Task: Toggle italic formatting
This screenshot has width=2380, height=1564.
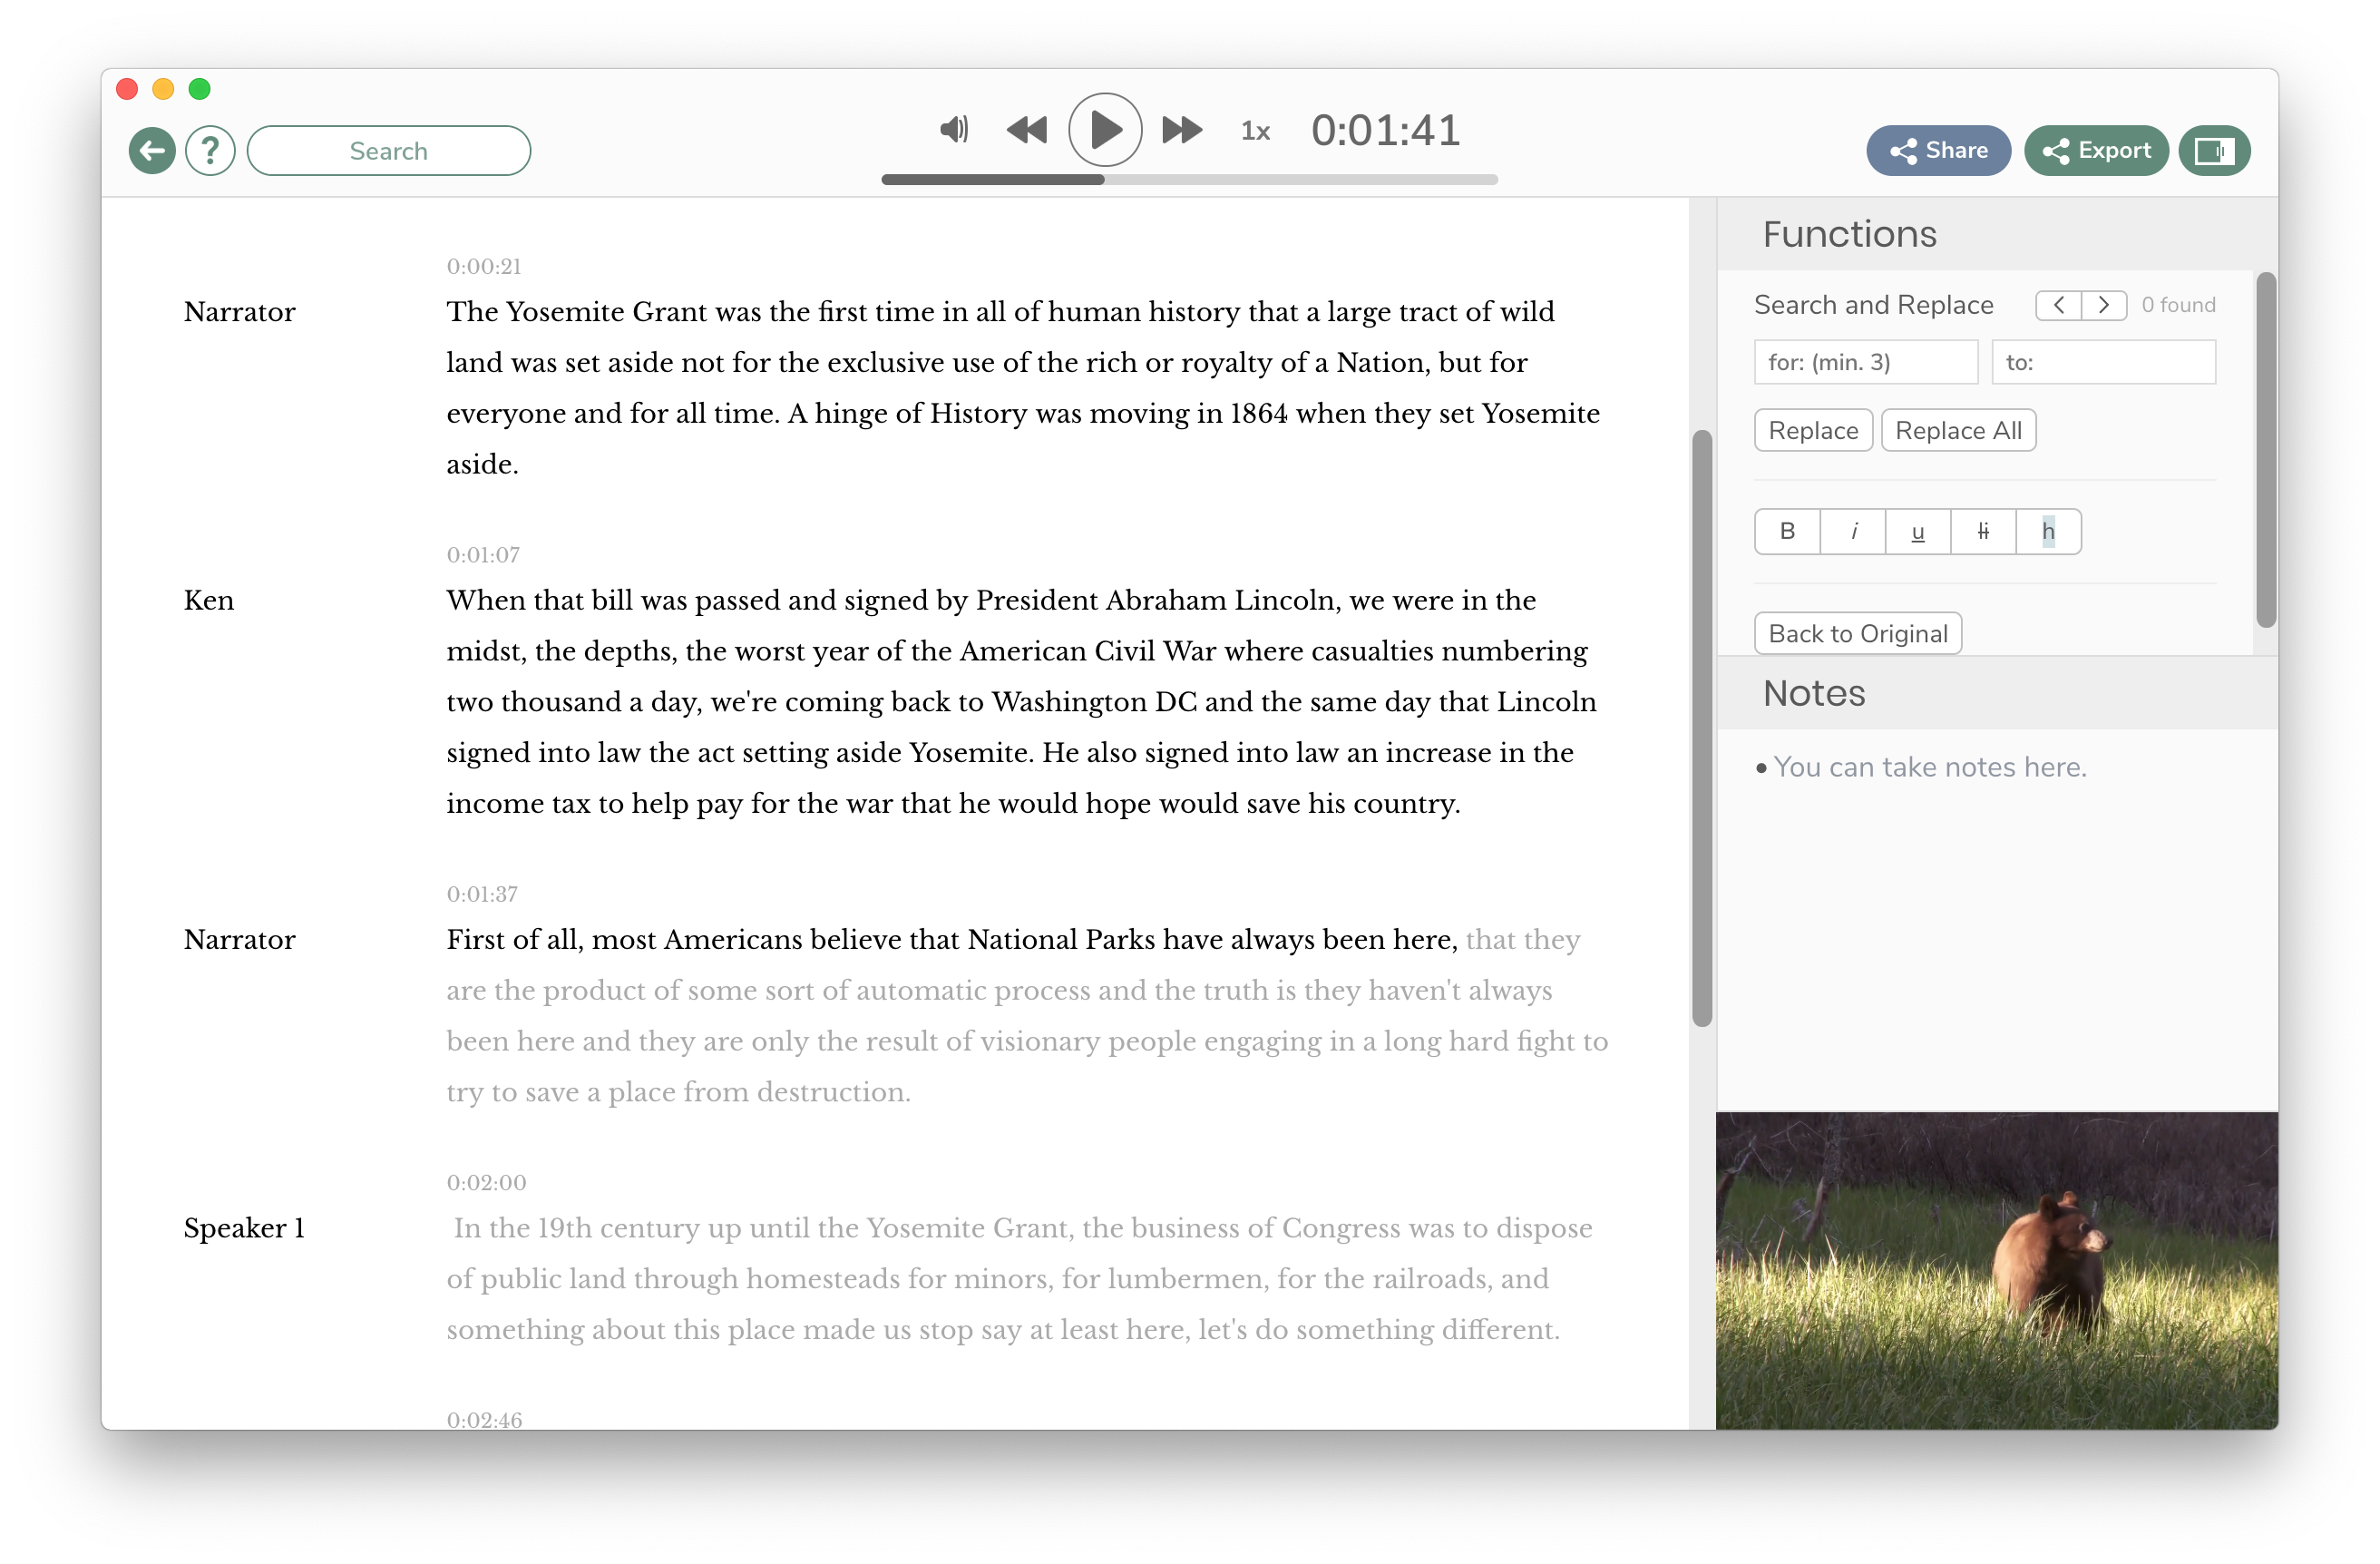Action: (x=1853, y=531)
